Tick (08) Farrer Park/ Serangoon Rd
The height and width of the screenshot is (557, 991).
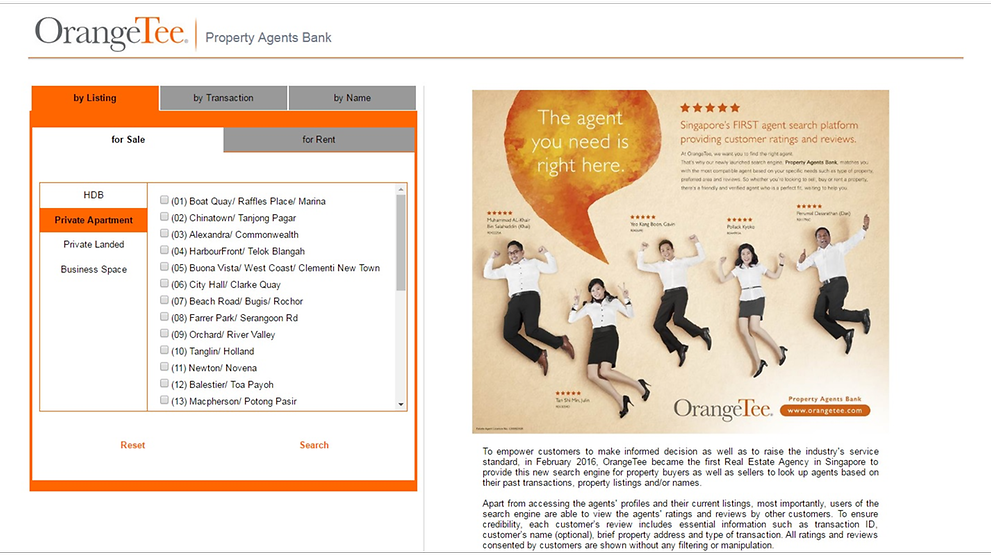click(164, 317)
